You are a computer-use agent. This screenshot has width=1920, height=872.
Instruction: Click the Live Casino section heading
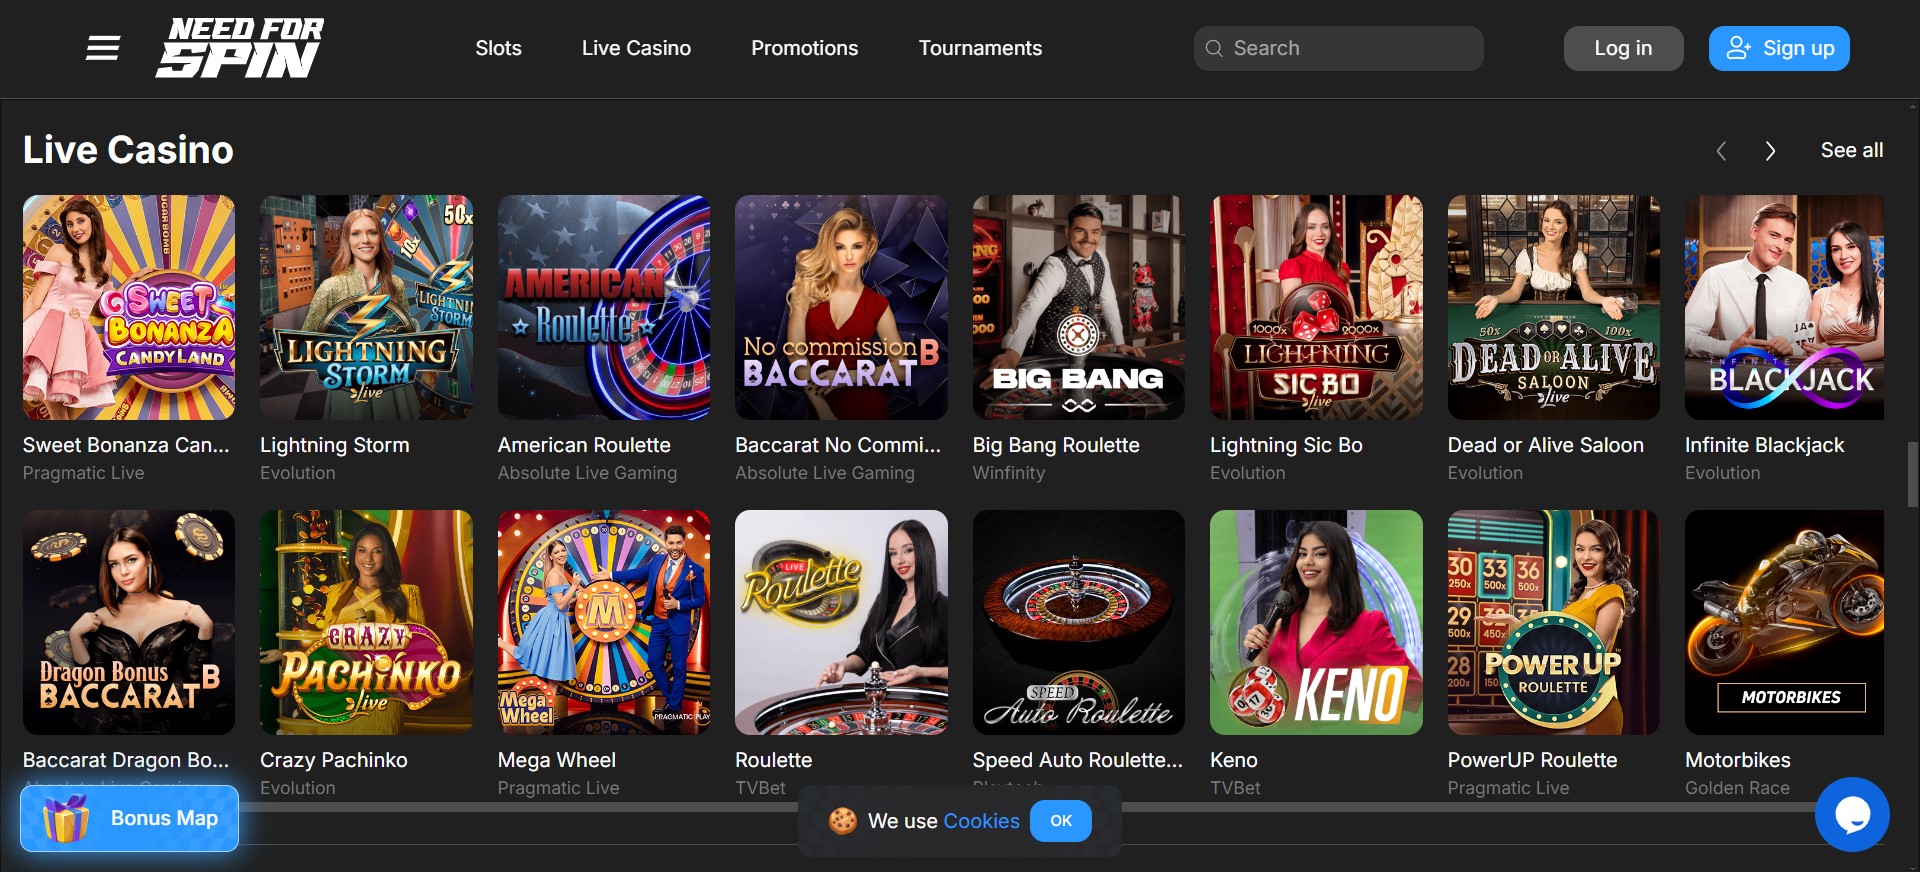point(128,150)
